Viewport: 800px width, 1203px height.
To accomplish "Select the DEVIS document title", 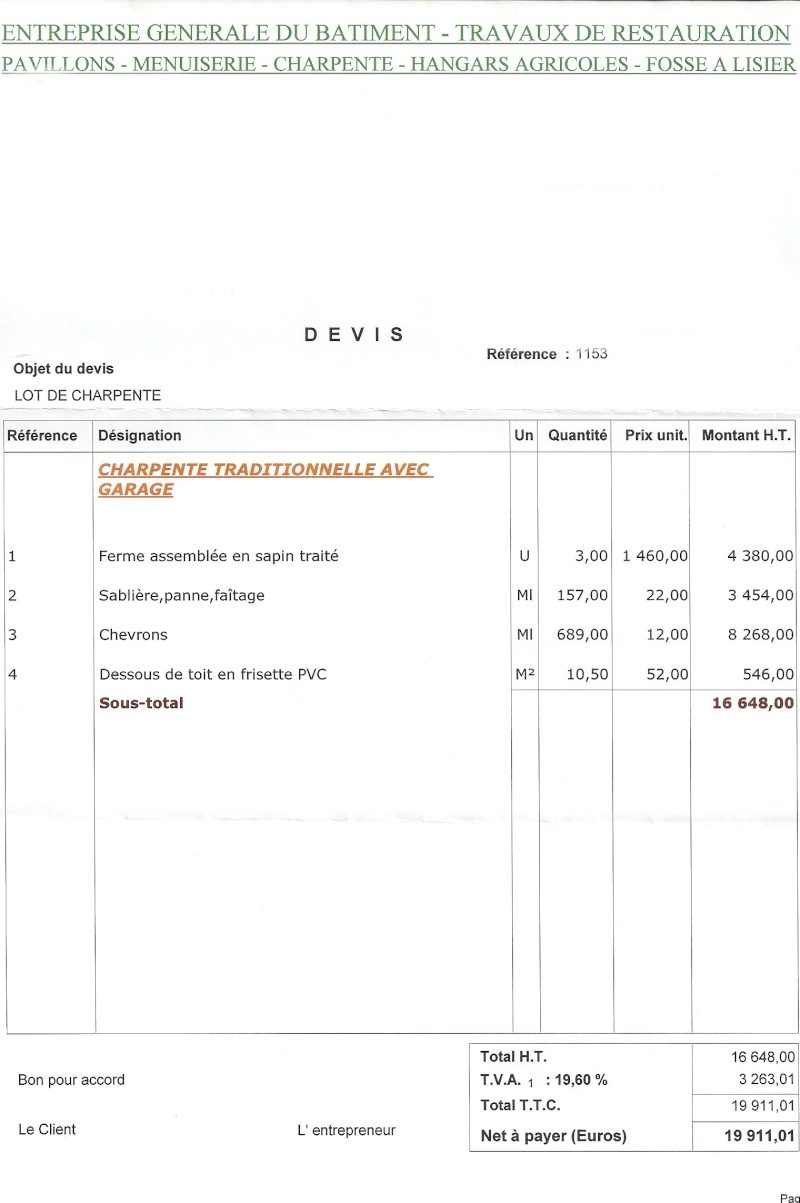I will point(354,335).
